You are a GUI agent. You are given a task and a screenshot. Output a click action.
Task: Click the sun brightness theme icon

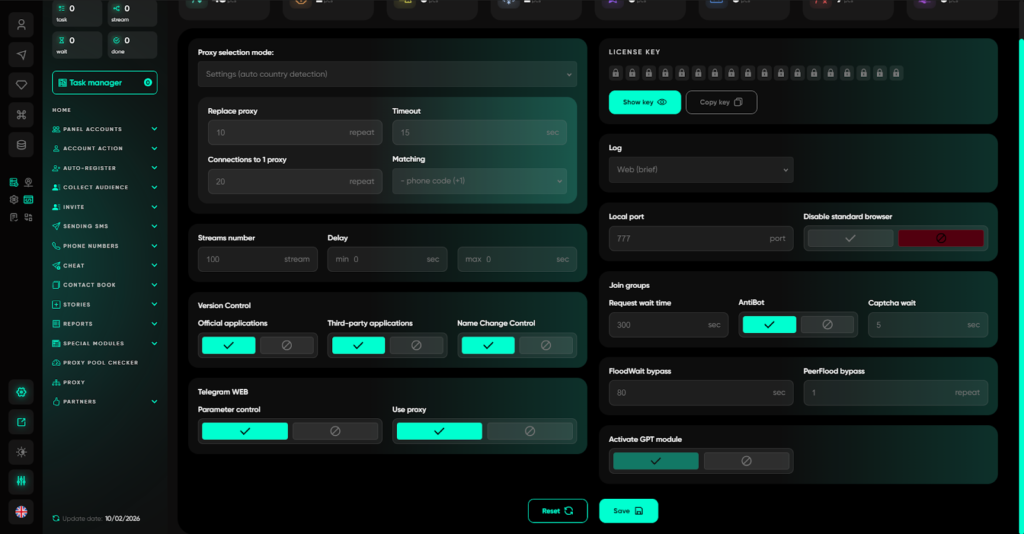(21, 452)
